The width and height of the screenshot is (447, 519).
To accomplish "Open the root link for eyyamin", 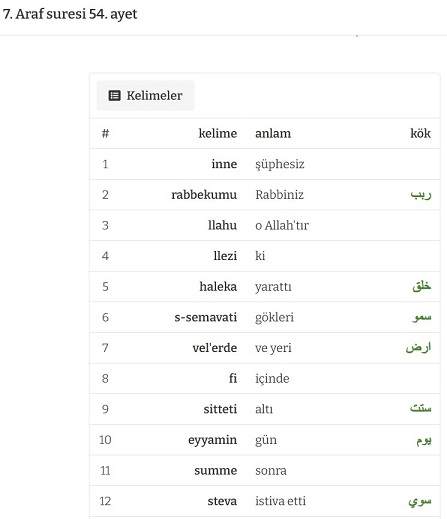I will pos(424,440).
